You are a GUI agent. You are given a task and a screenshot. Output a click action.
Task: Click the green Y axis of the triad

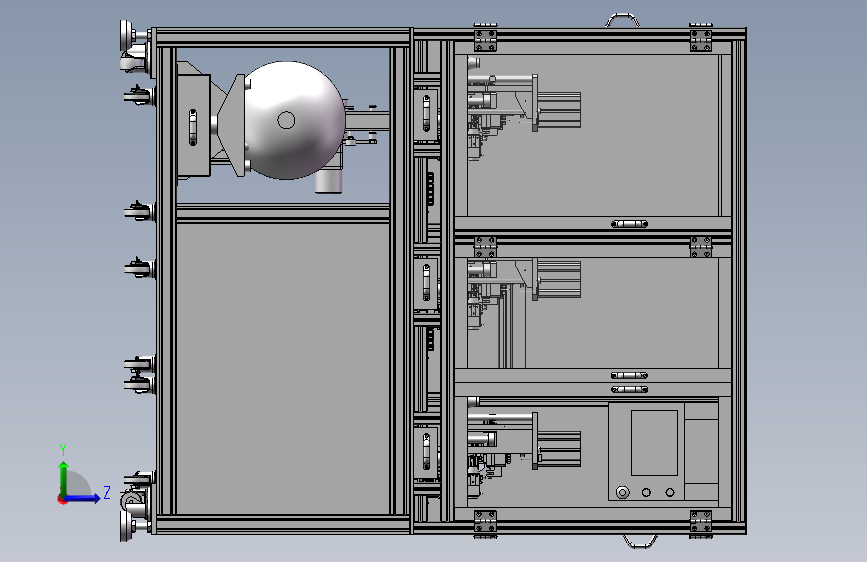(x=64, y=478)
